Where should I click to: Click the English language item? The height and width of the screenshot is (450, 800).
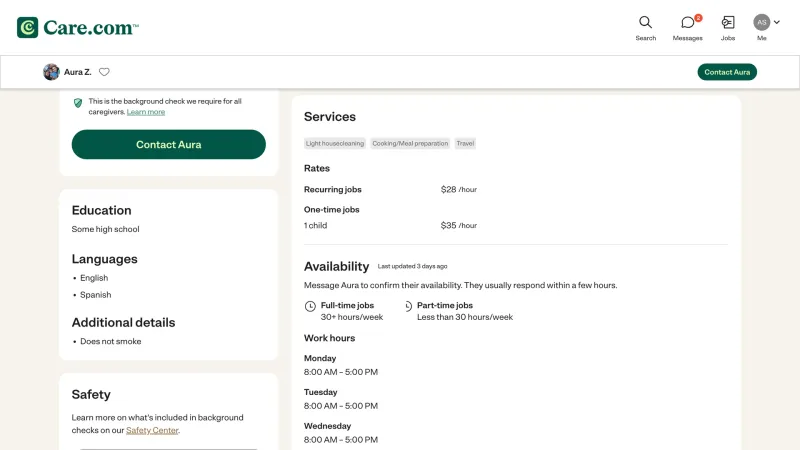pyautogui.click(x=94, y=278)
